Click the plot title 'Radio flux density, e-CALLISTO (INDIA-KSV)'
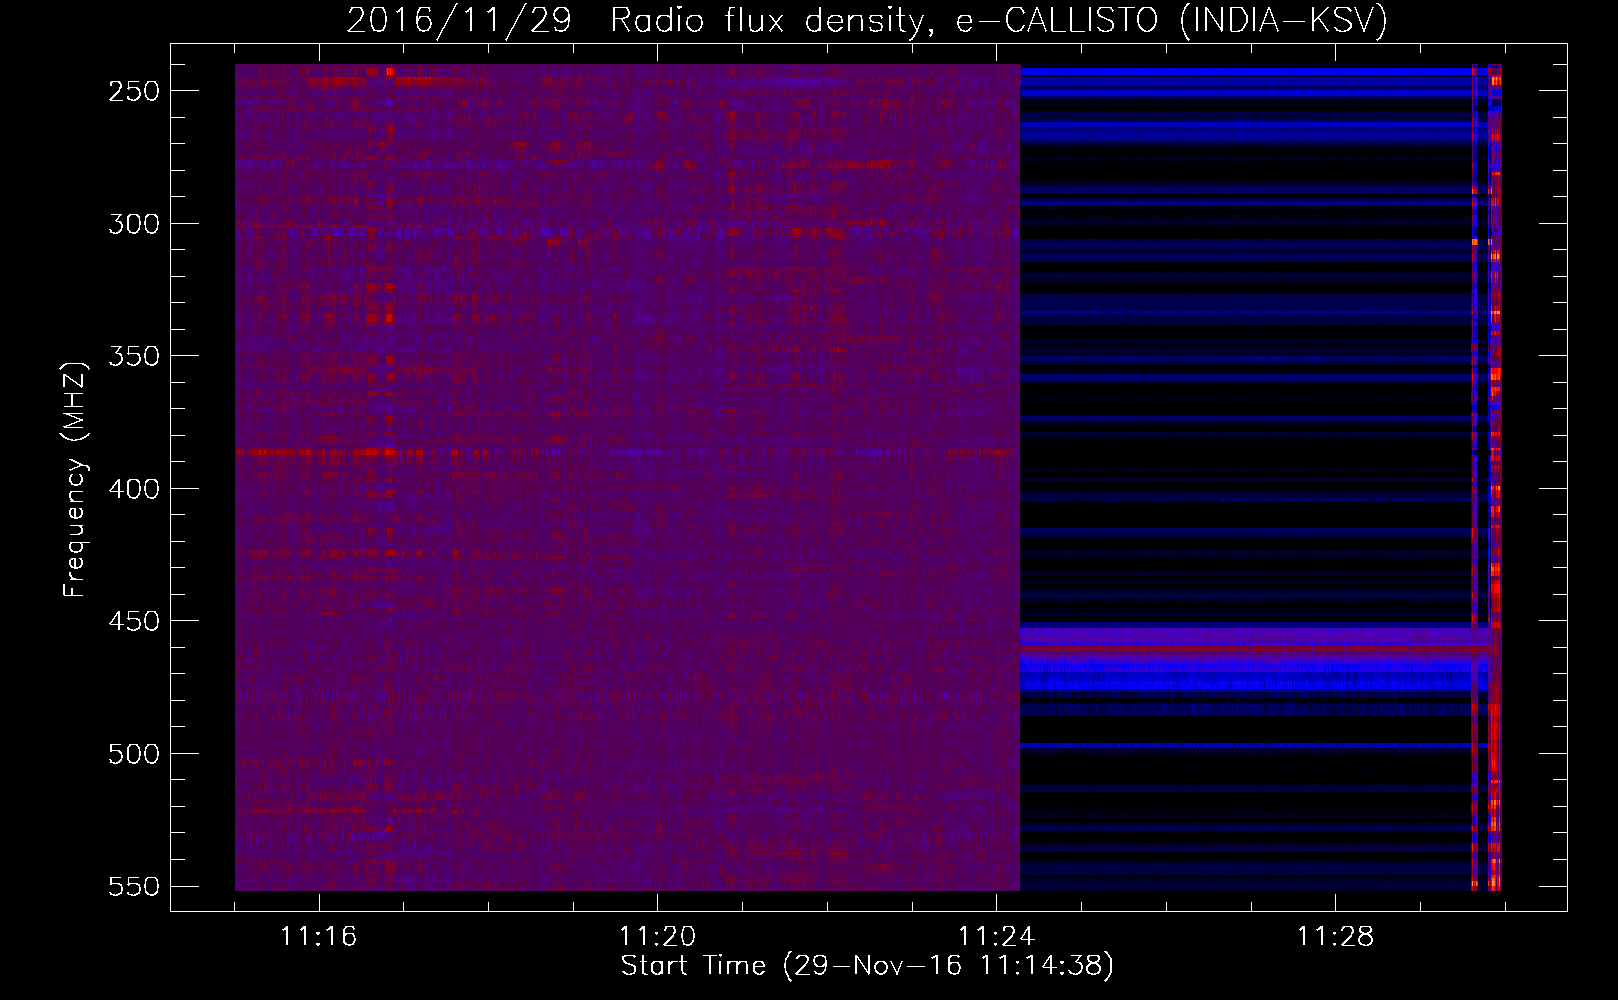Image resolution: width=1618 pixels, height=1000 pixels. pos(999,20)
